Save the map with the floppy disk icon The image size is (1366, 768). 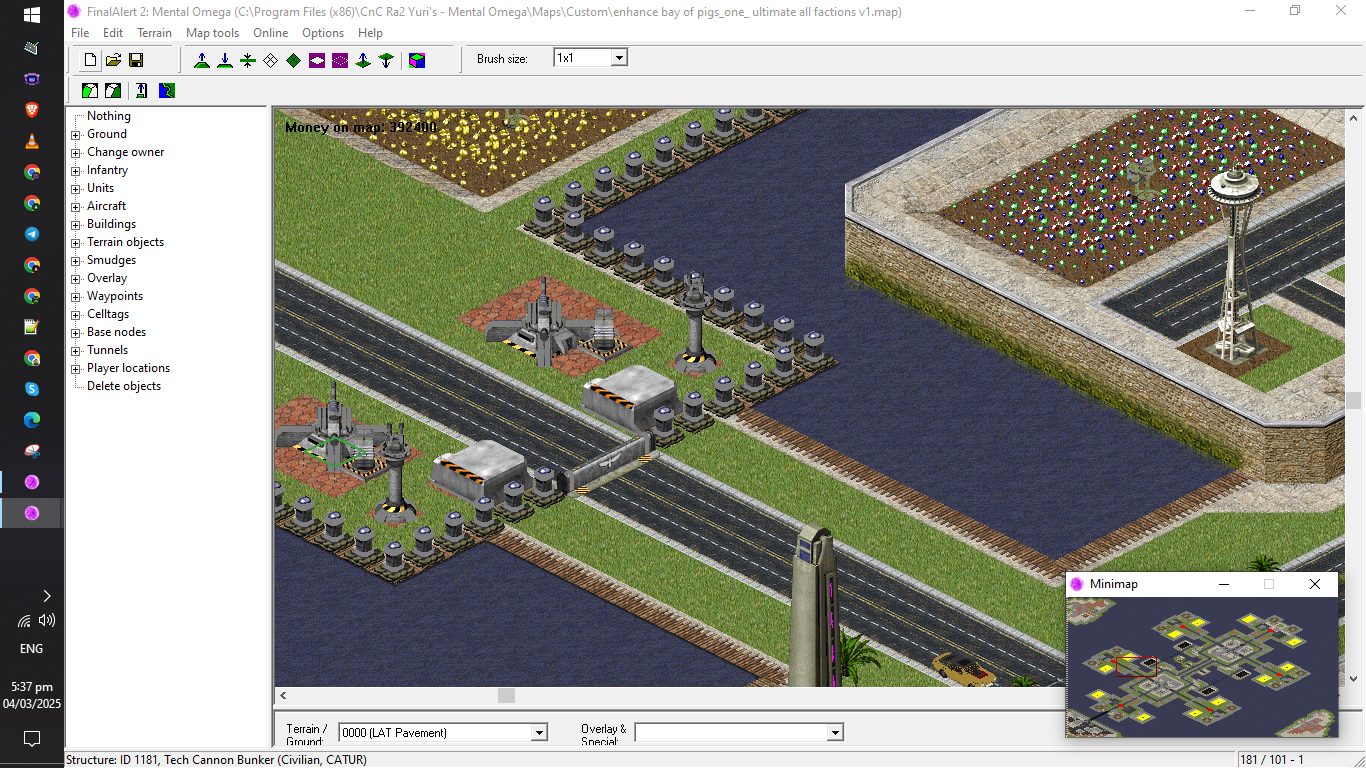click(136, 60)
